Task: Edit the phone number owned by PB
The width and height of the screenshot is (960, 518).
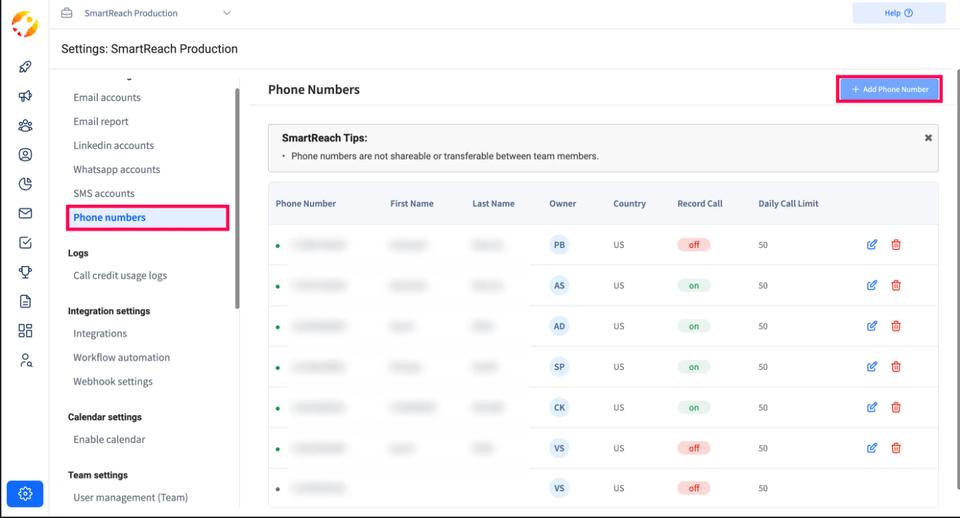Action: pyautogui.click(x=872, y=244)
